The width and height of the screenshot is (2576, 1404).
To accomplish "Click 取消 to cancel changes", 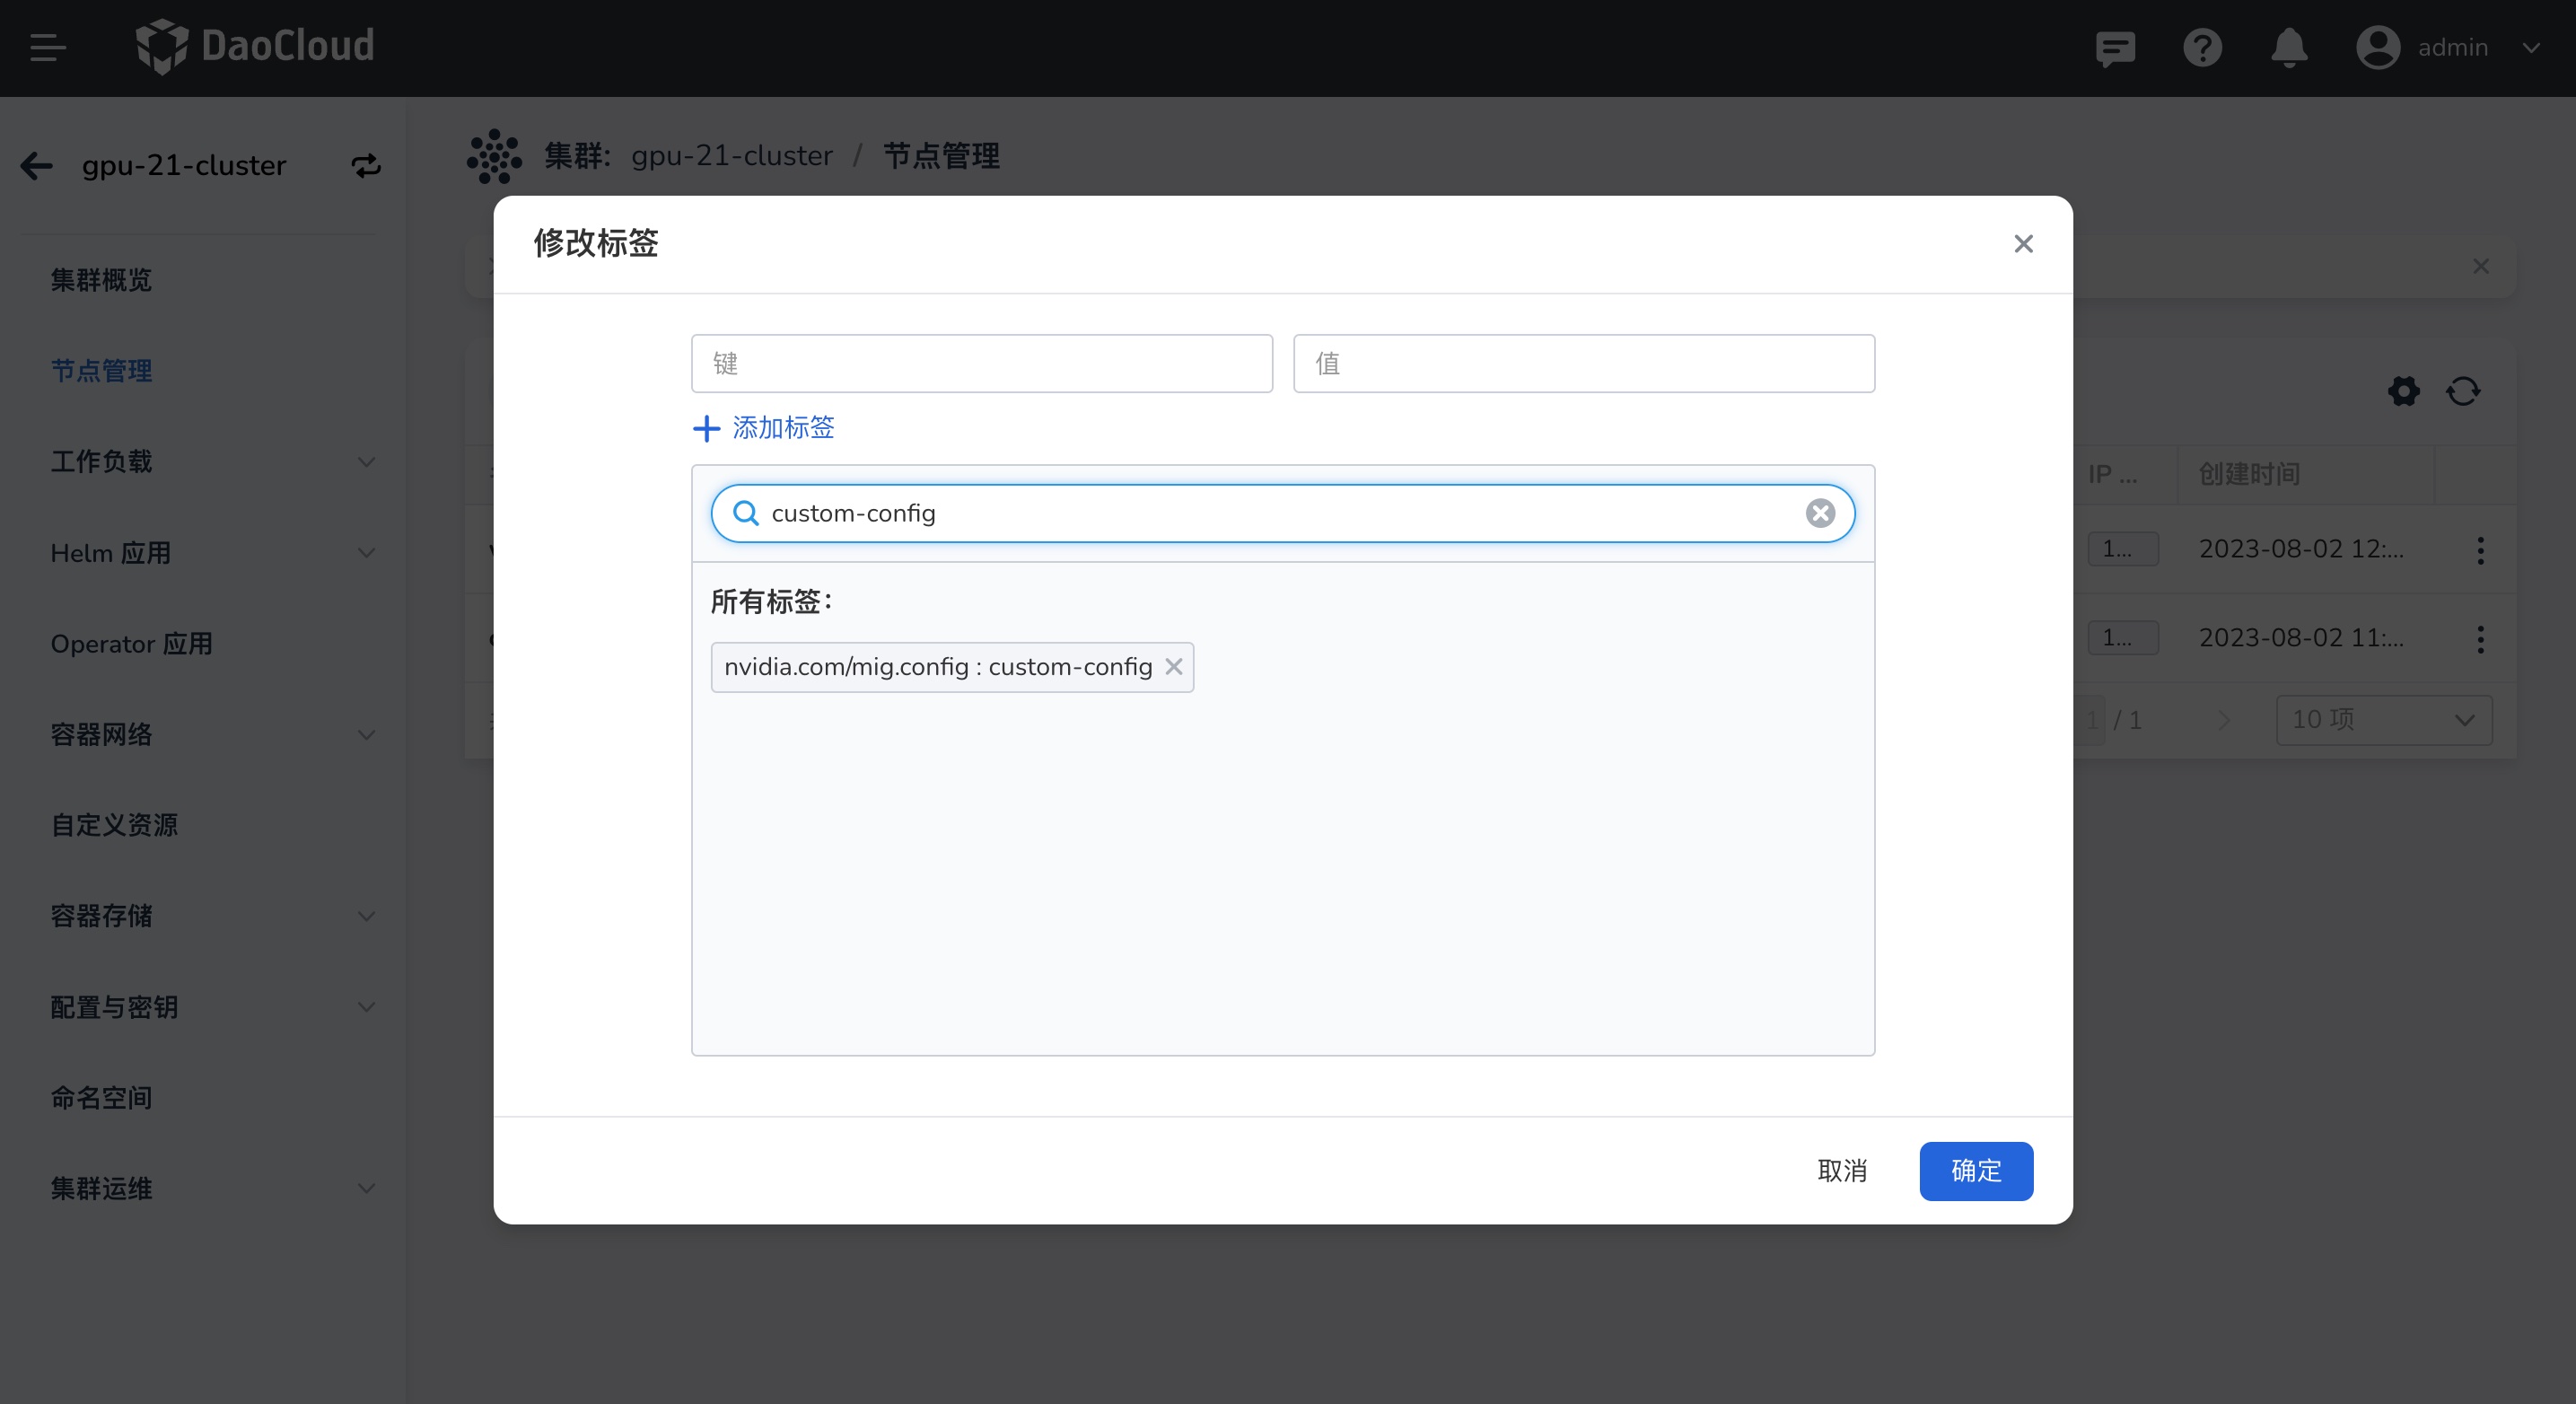I will tap(1842, 1171).
